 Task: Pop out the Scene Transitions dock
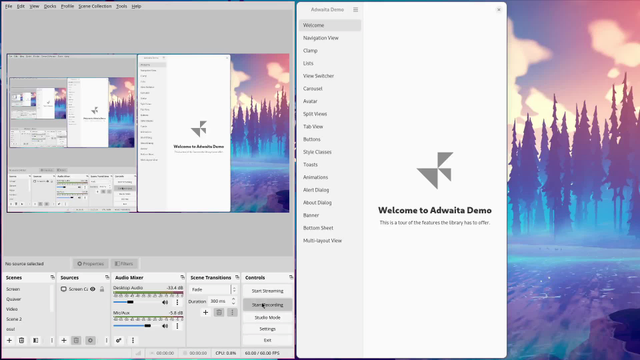coord(237,277)
